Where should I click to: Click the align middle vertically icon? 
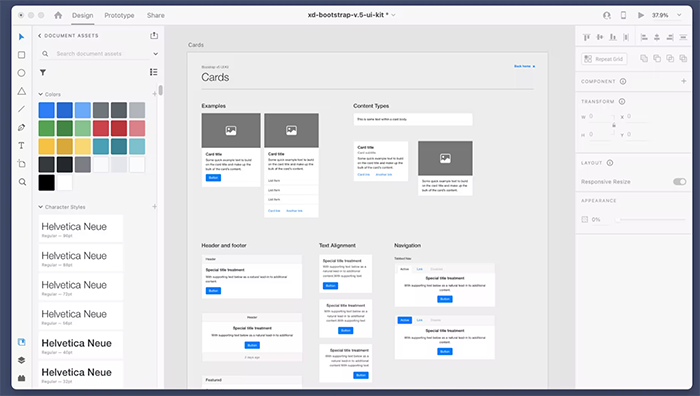pyautogui.click(x=600, y=38)
